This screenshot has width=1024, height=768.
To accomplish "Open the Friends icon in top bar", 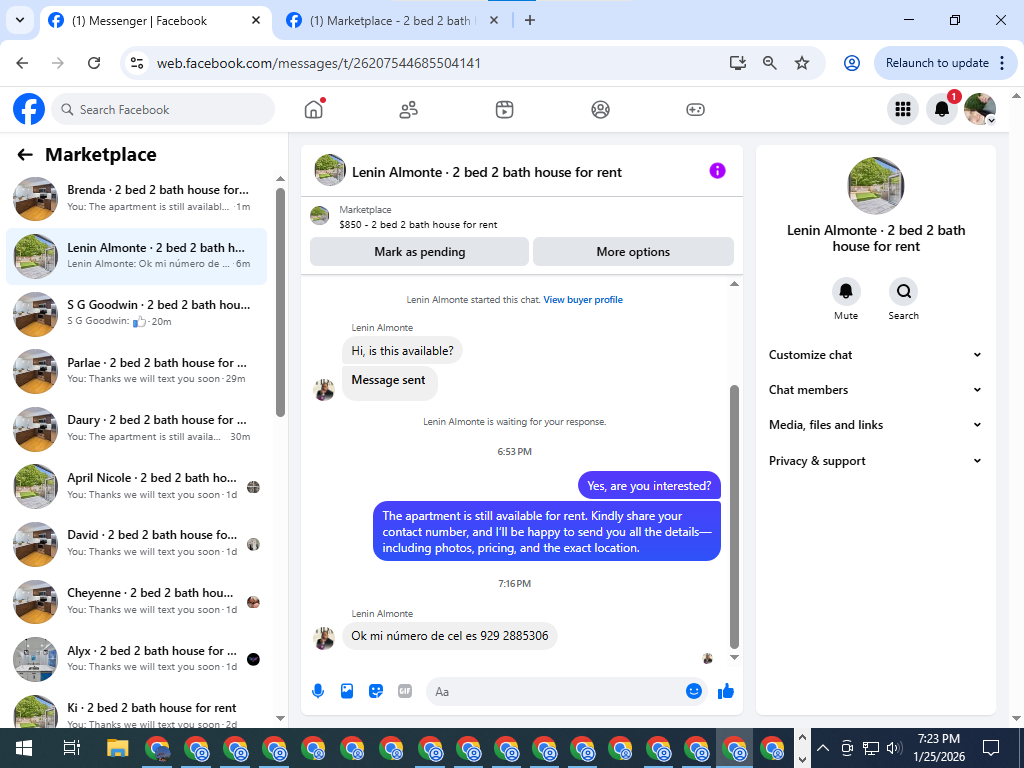I will click(x=409, y=110).
